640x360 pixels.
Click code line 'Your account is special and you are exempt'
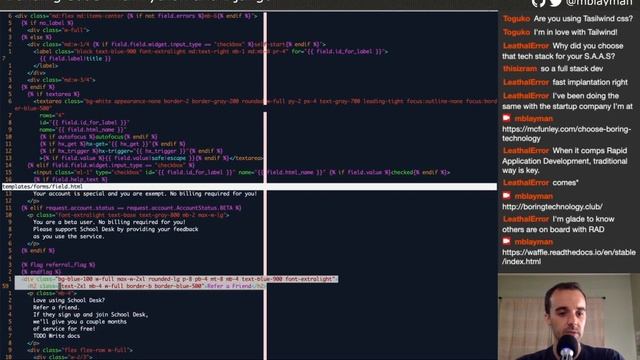145,194
